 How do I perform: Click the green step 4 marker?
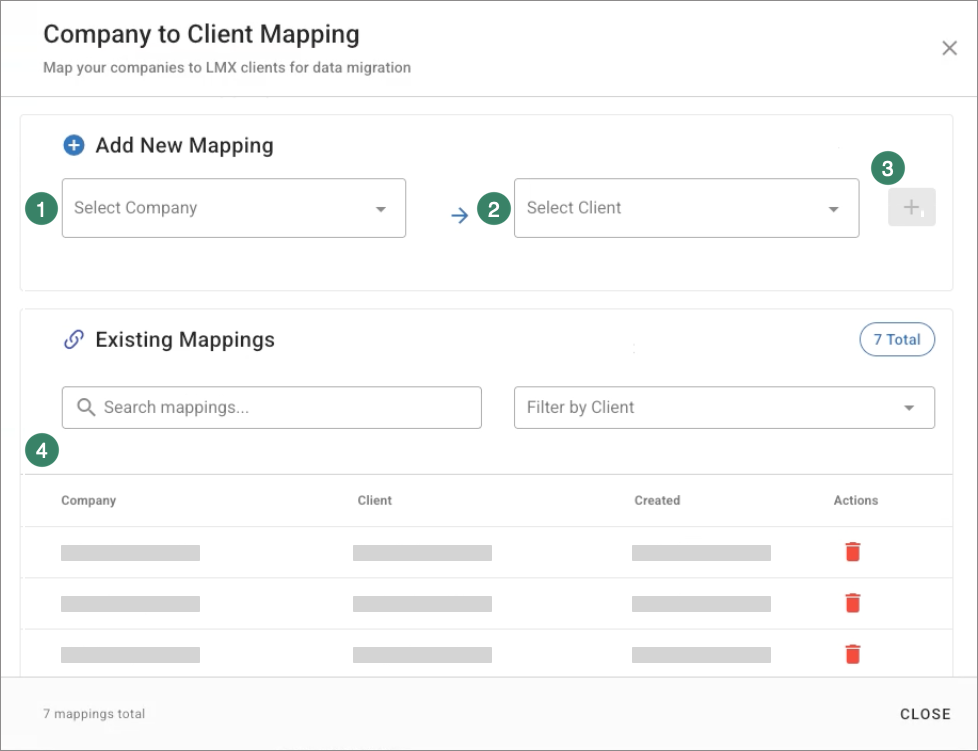point(41,452)
